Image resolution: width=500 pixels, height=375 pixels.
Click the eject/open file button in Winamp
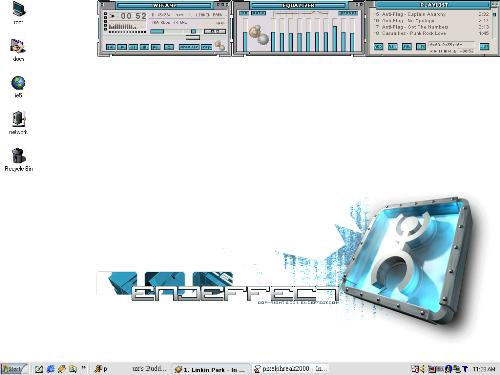[169, 47]
